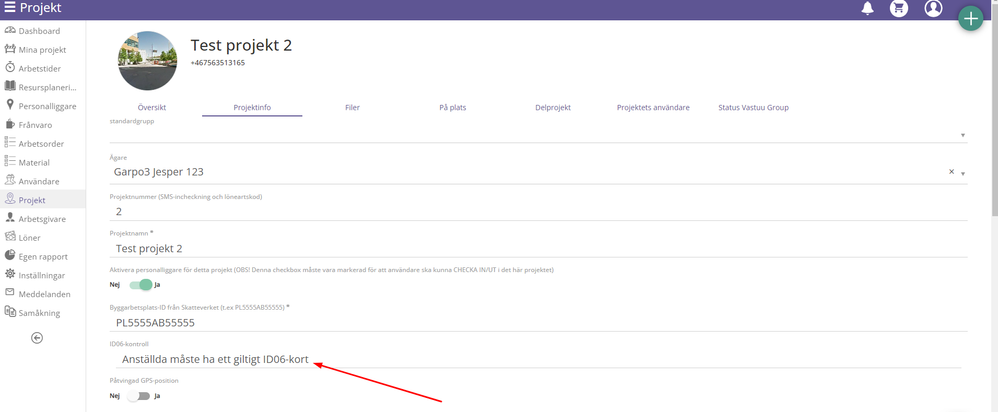Click the Byggarbetsplats-ID input field
The width and height of the screenshot is (998, 412).
pos(538,323)
